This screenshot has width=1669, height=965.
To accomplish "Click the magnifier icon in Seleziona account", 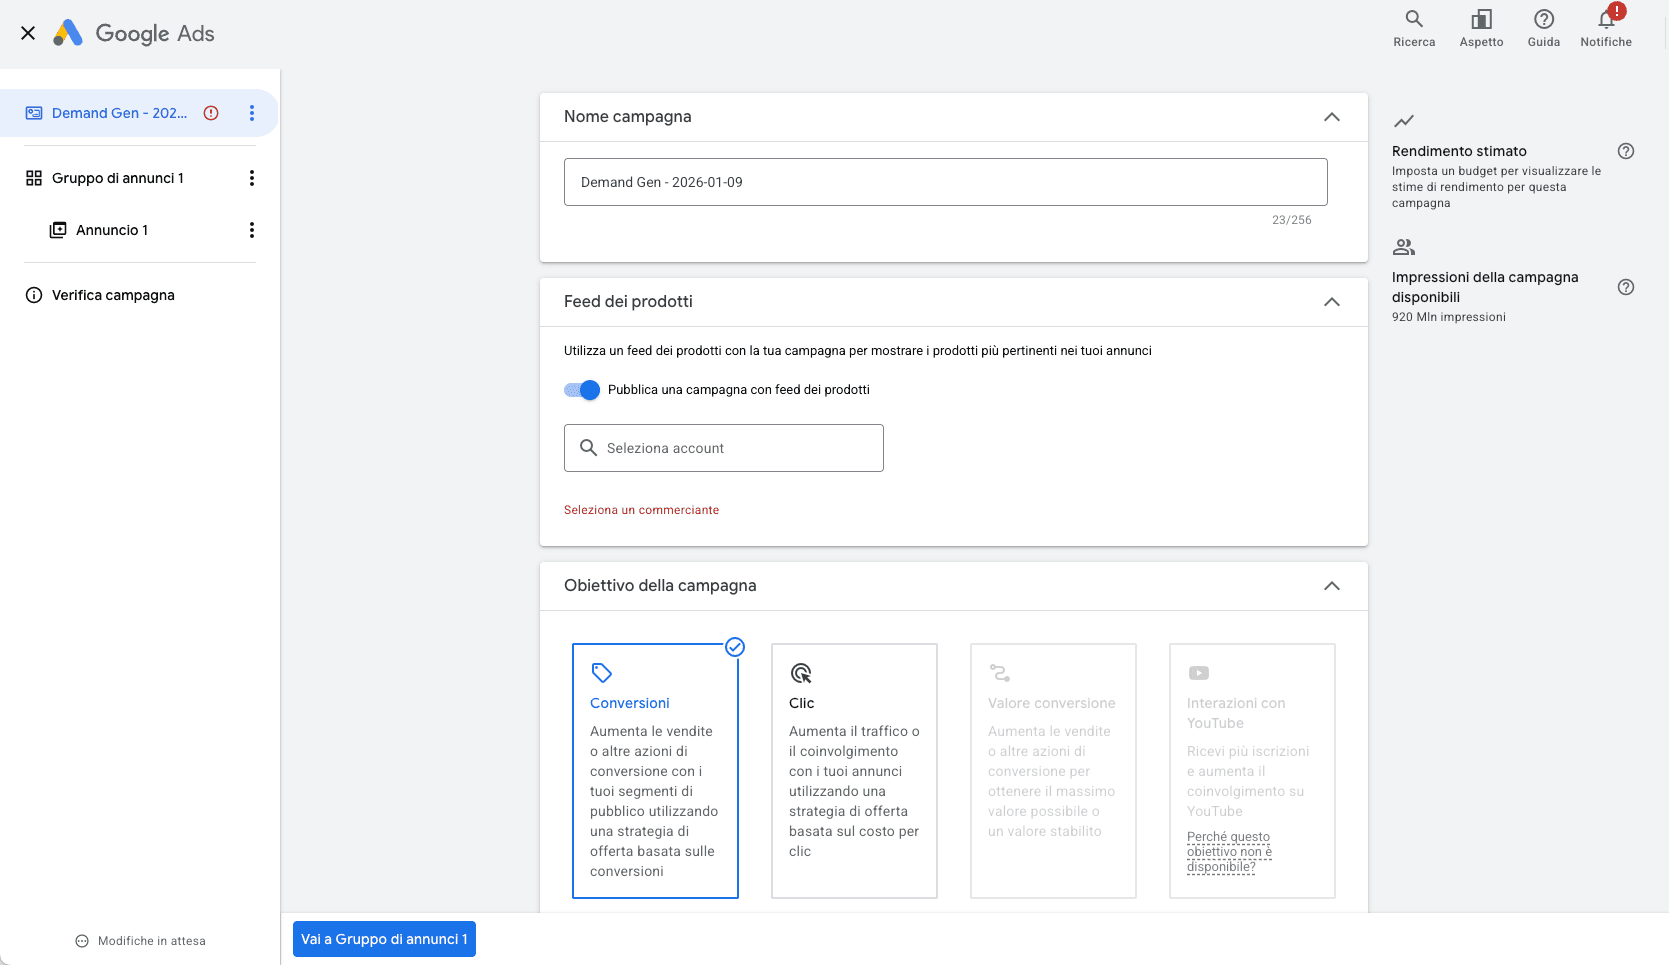I will pyautogui.click(x=589, y=448).
